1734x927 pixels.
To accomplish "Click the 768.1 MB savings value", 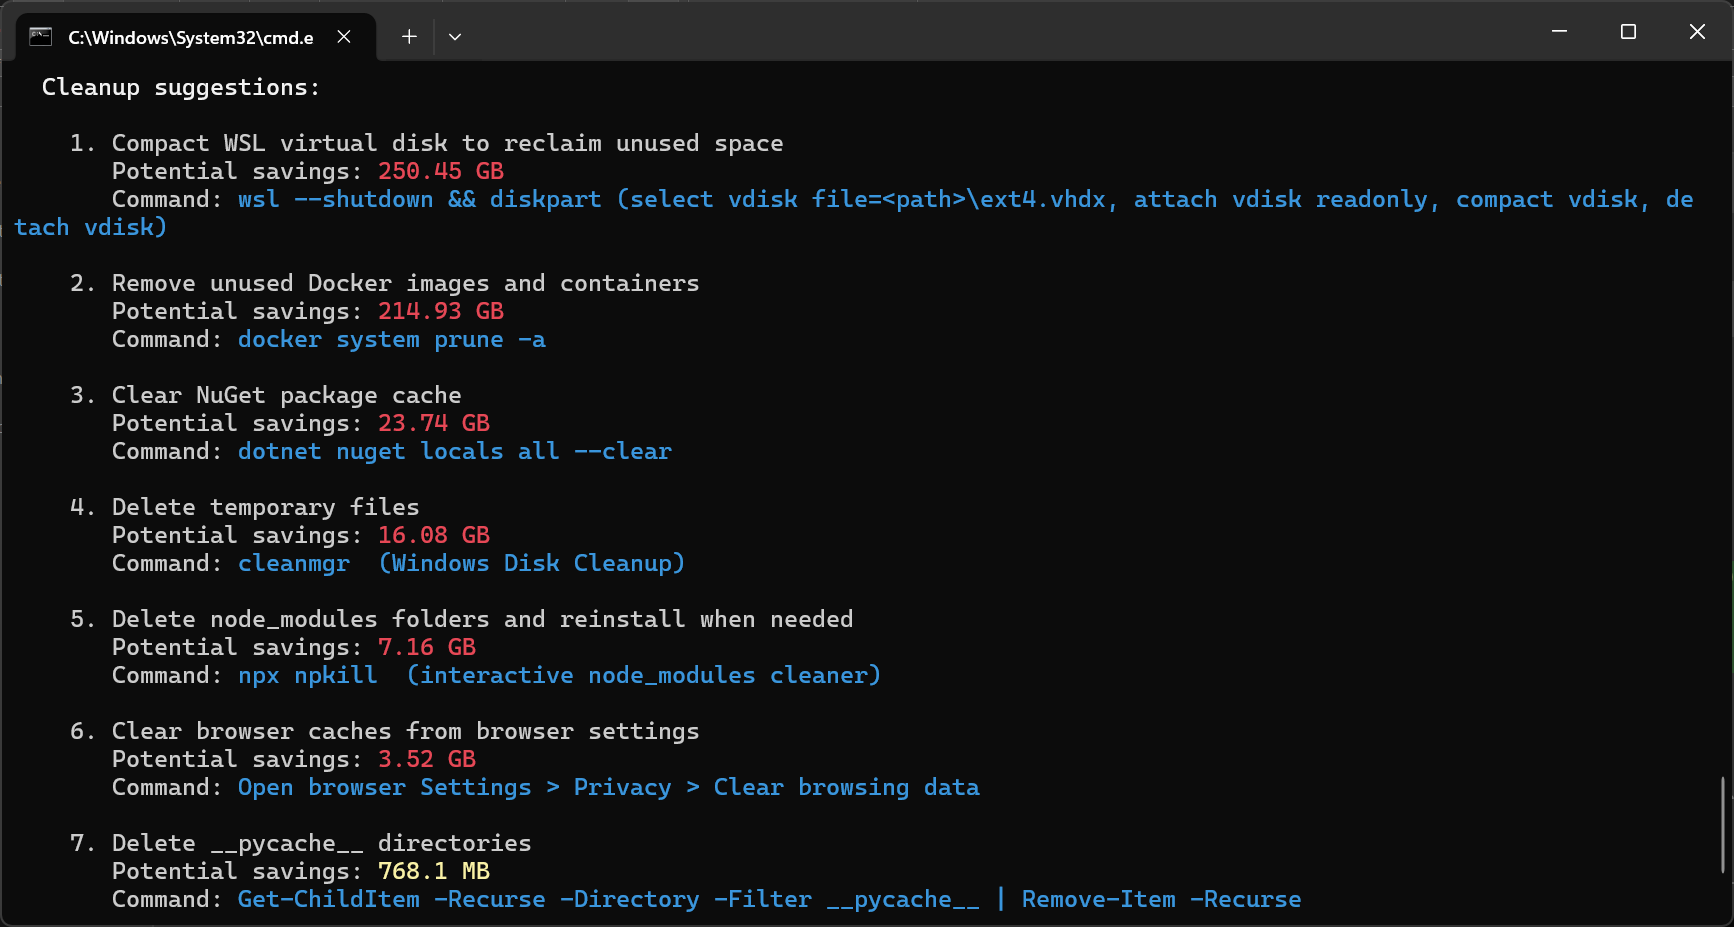I will point(433,872).
